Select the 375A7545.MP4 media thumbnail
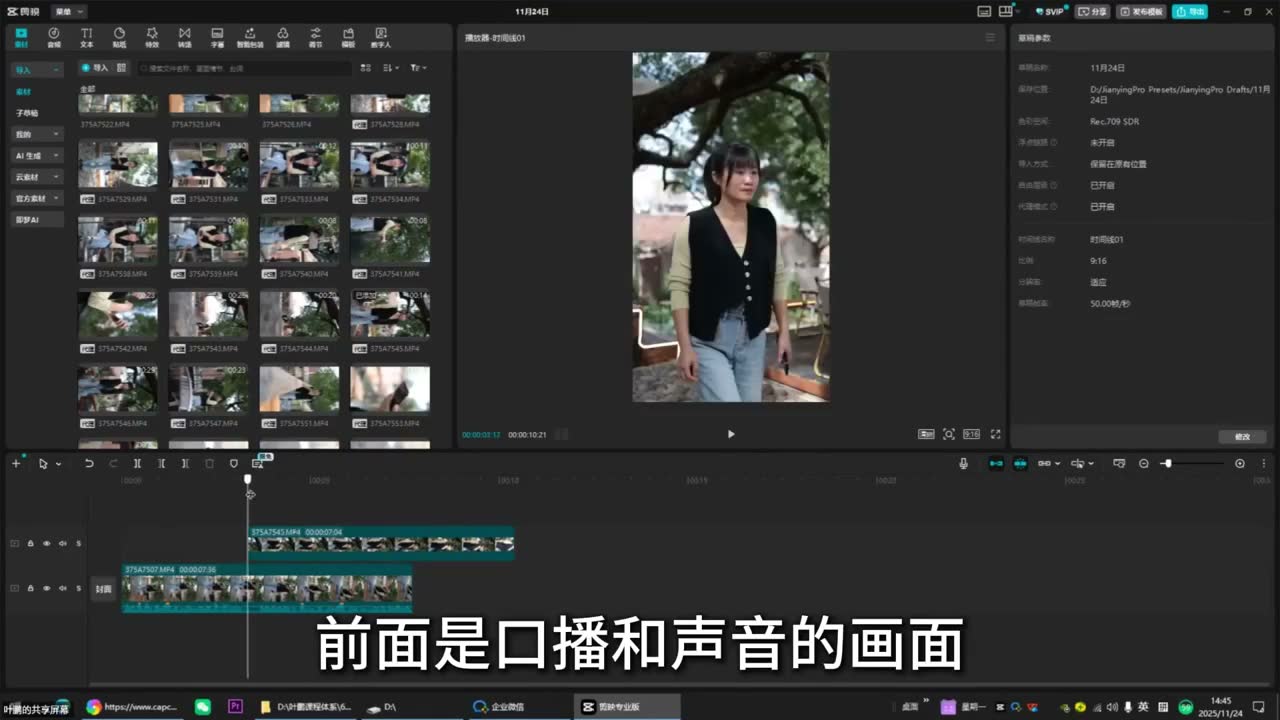Viewport: 1280px width, 720px height. pos(390,314)
